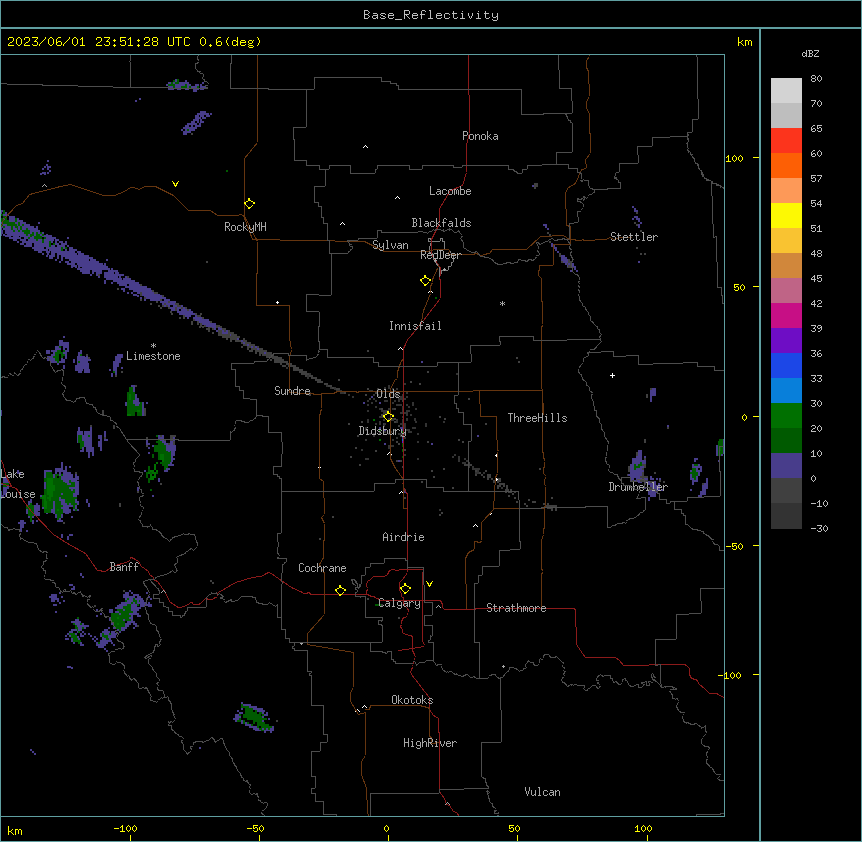Click the Blackfalds city label
This screenshot has width=862, height=842.
[x=441, y=223]
